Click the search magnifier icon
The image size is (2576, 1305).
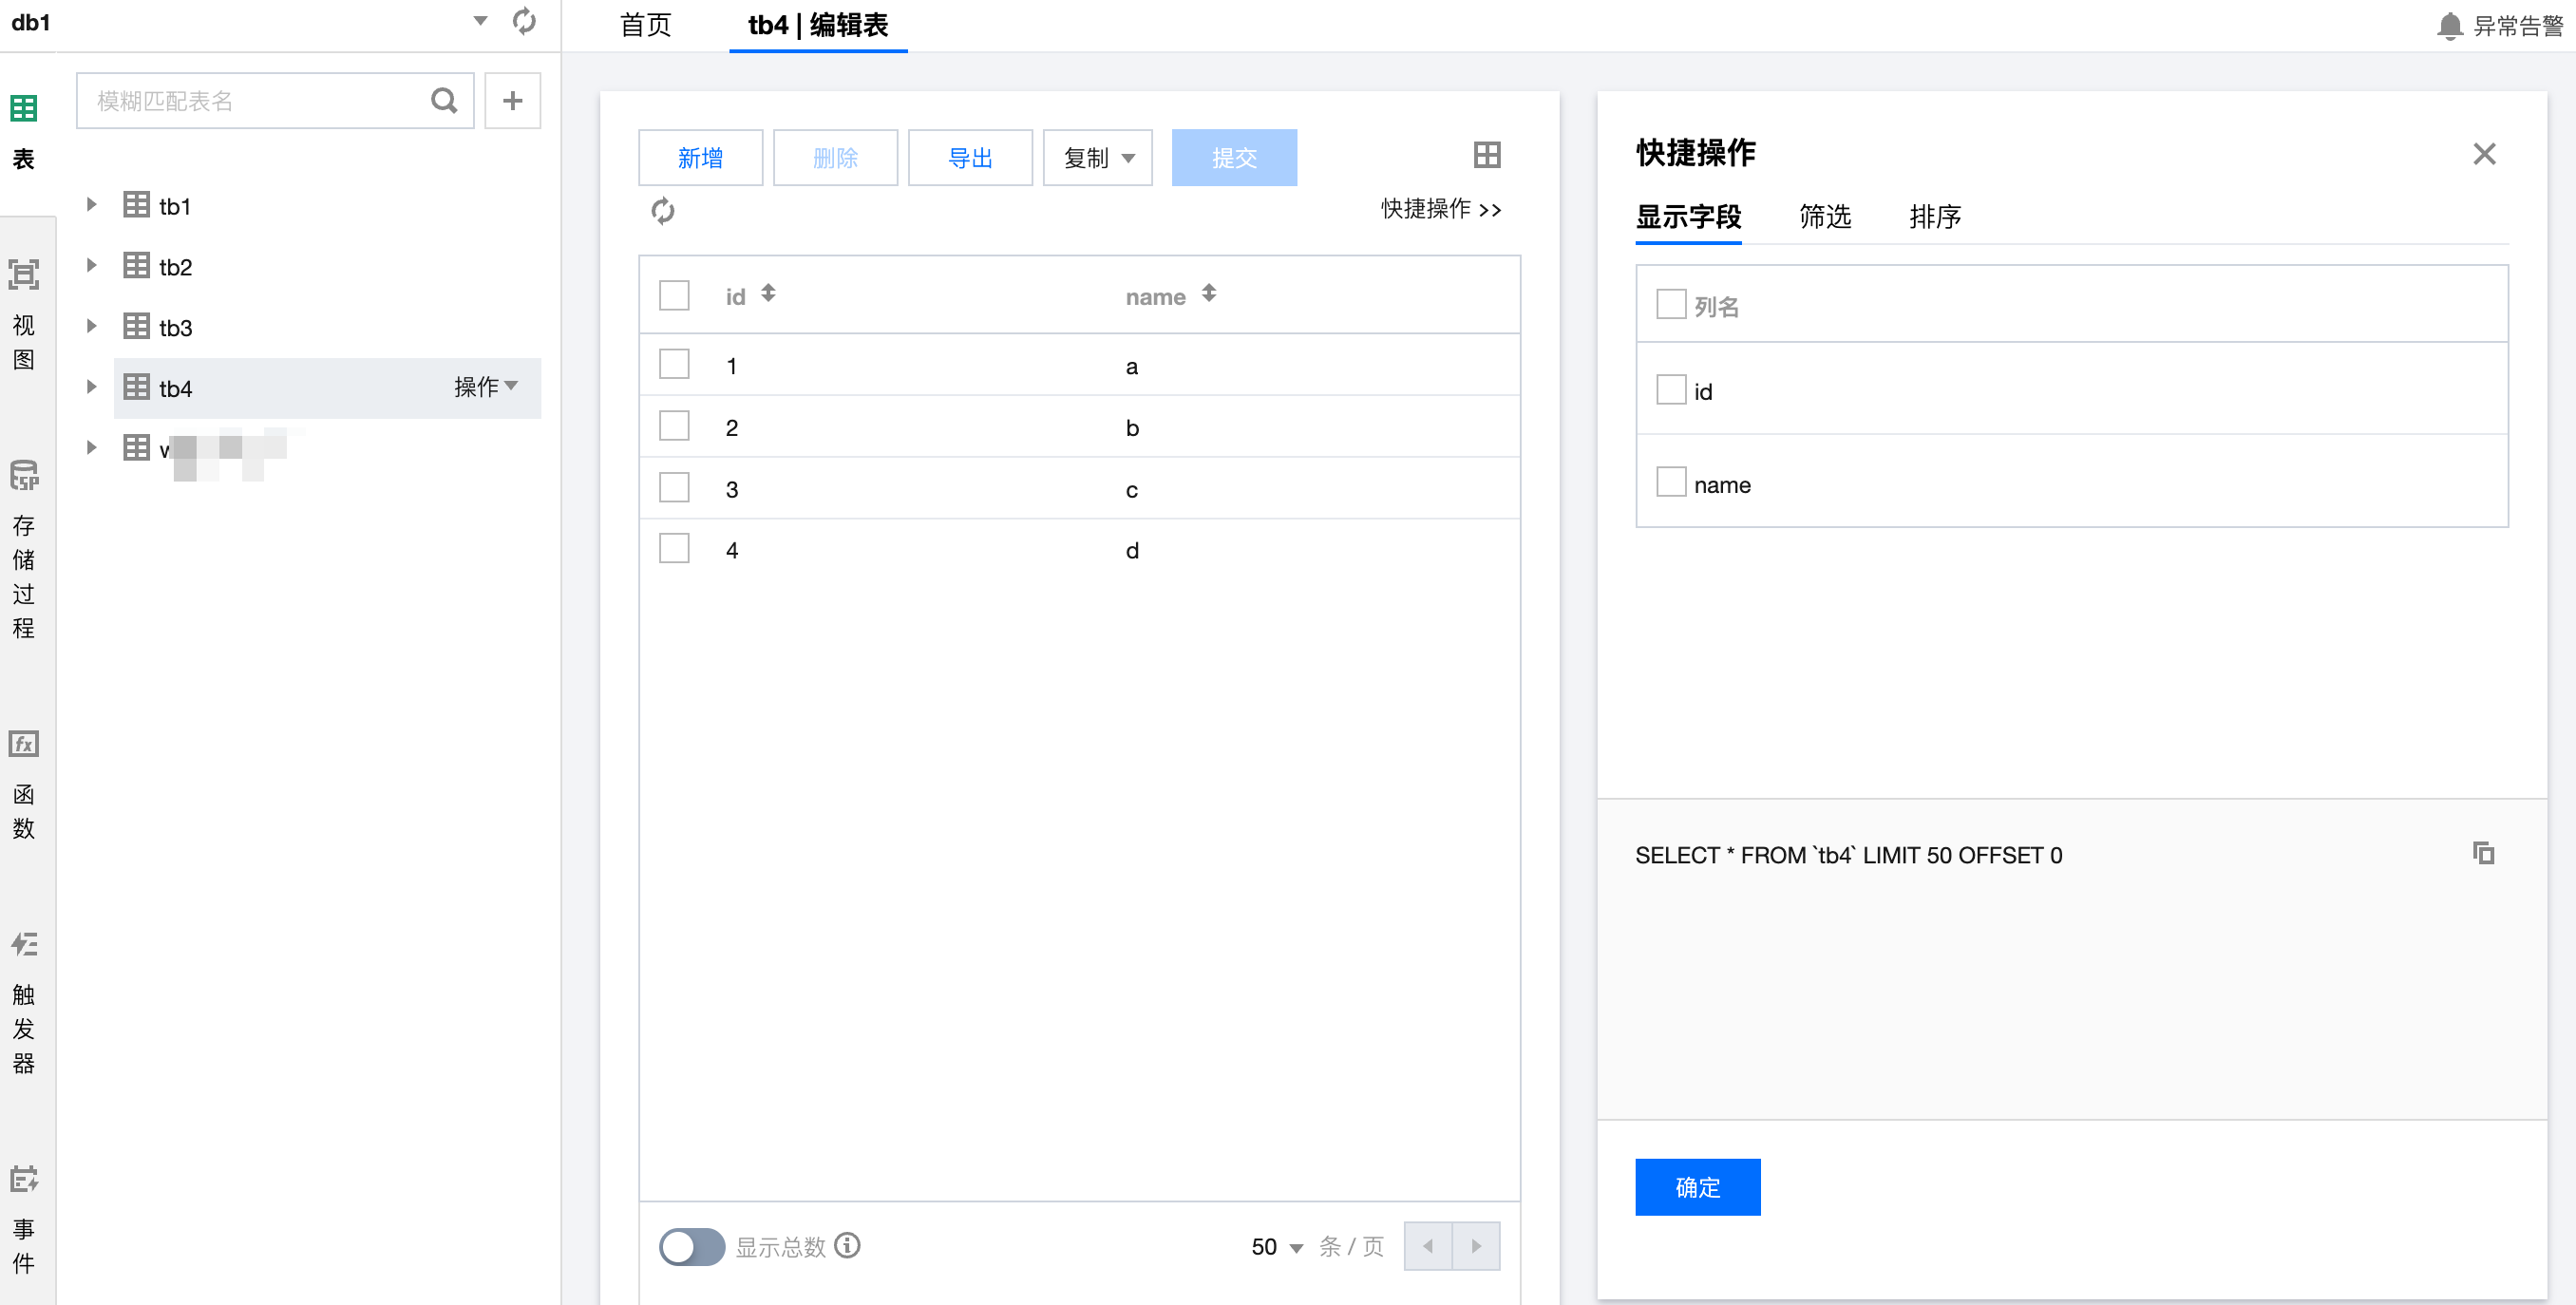[x=443, y=100]
